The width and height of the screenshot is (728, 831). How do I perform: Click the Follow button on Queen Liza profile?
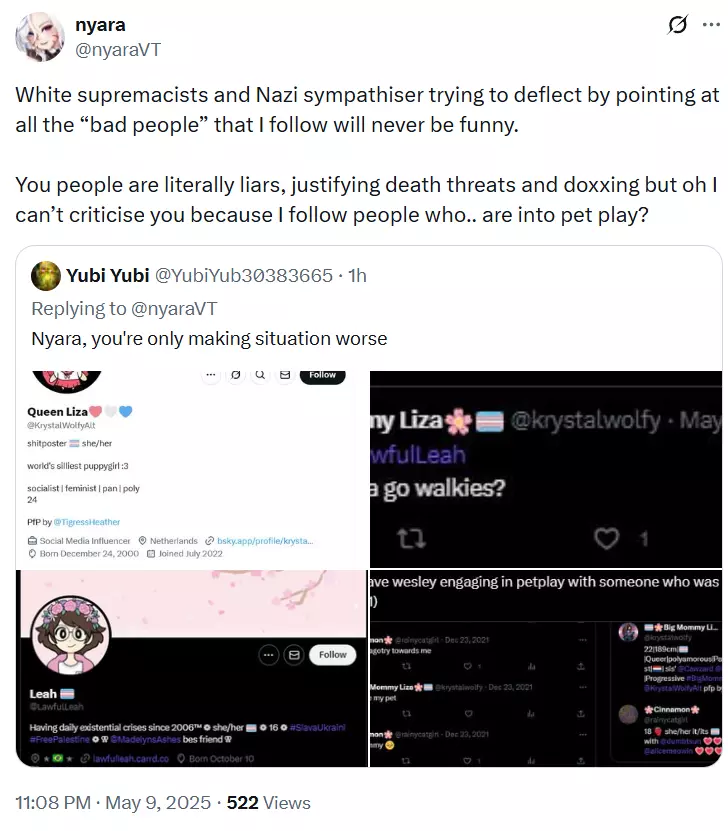(x=322, y=375)
